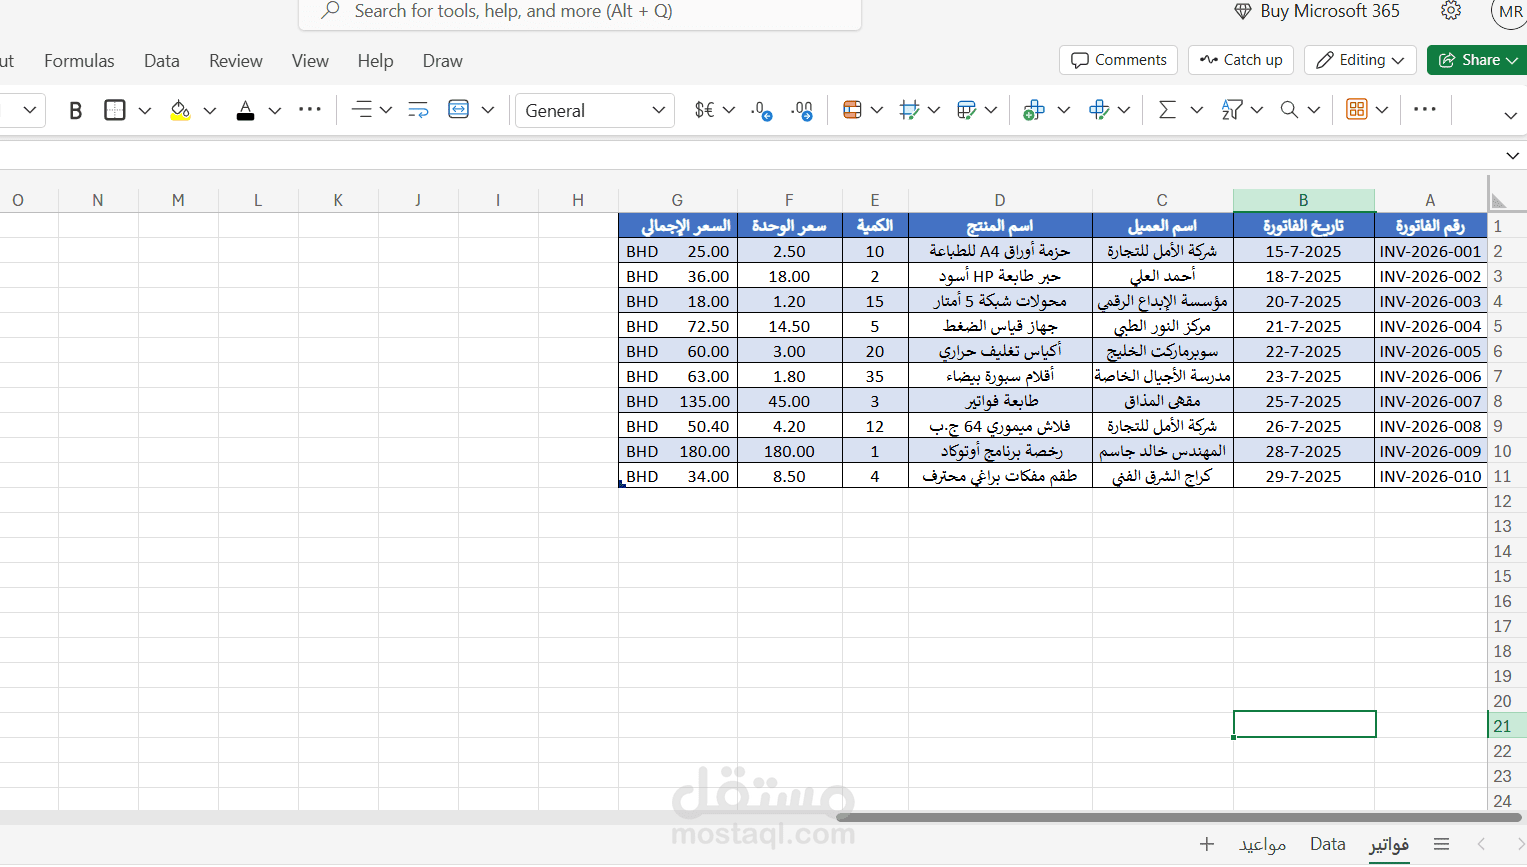Viewport: 1527px width, 867px height.
Task: Open the View tab
Action: pos(310,61)
